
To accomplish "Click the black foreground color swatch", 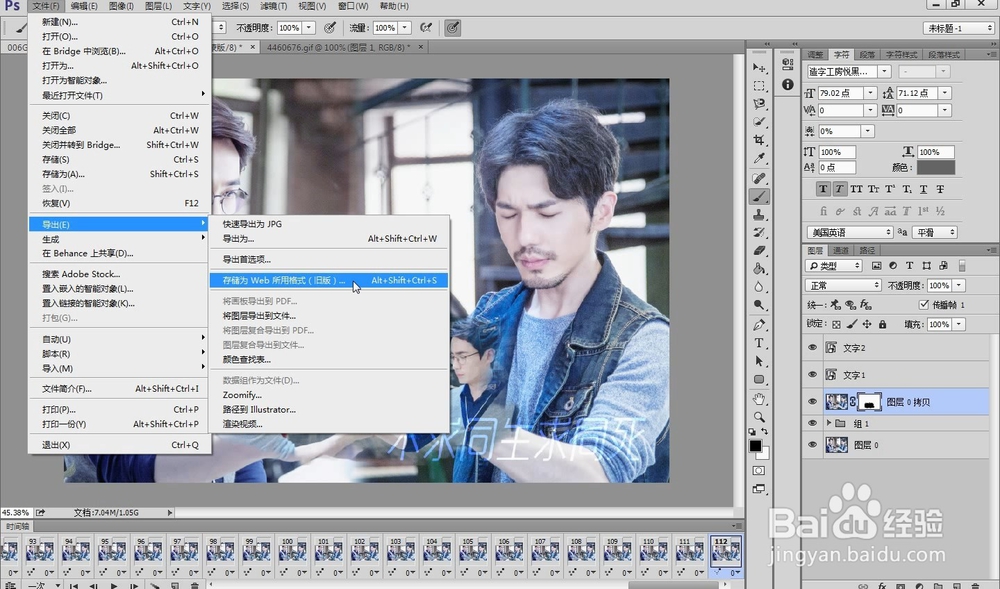I will coord(756,446).
